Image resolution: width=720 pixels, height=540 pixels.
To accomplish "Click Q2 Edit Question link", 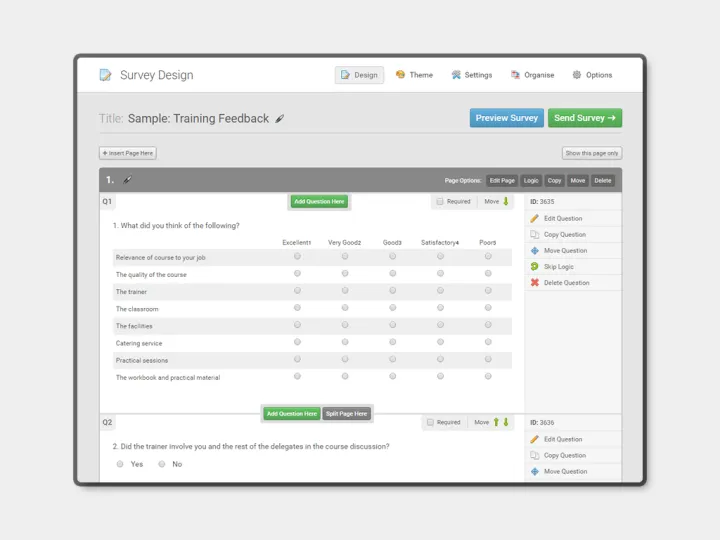I will coord(563,439).
